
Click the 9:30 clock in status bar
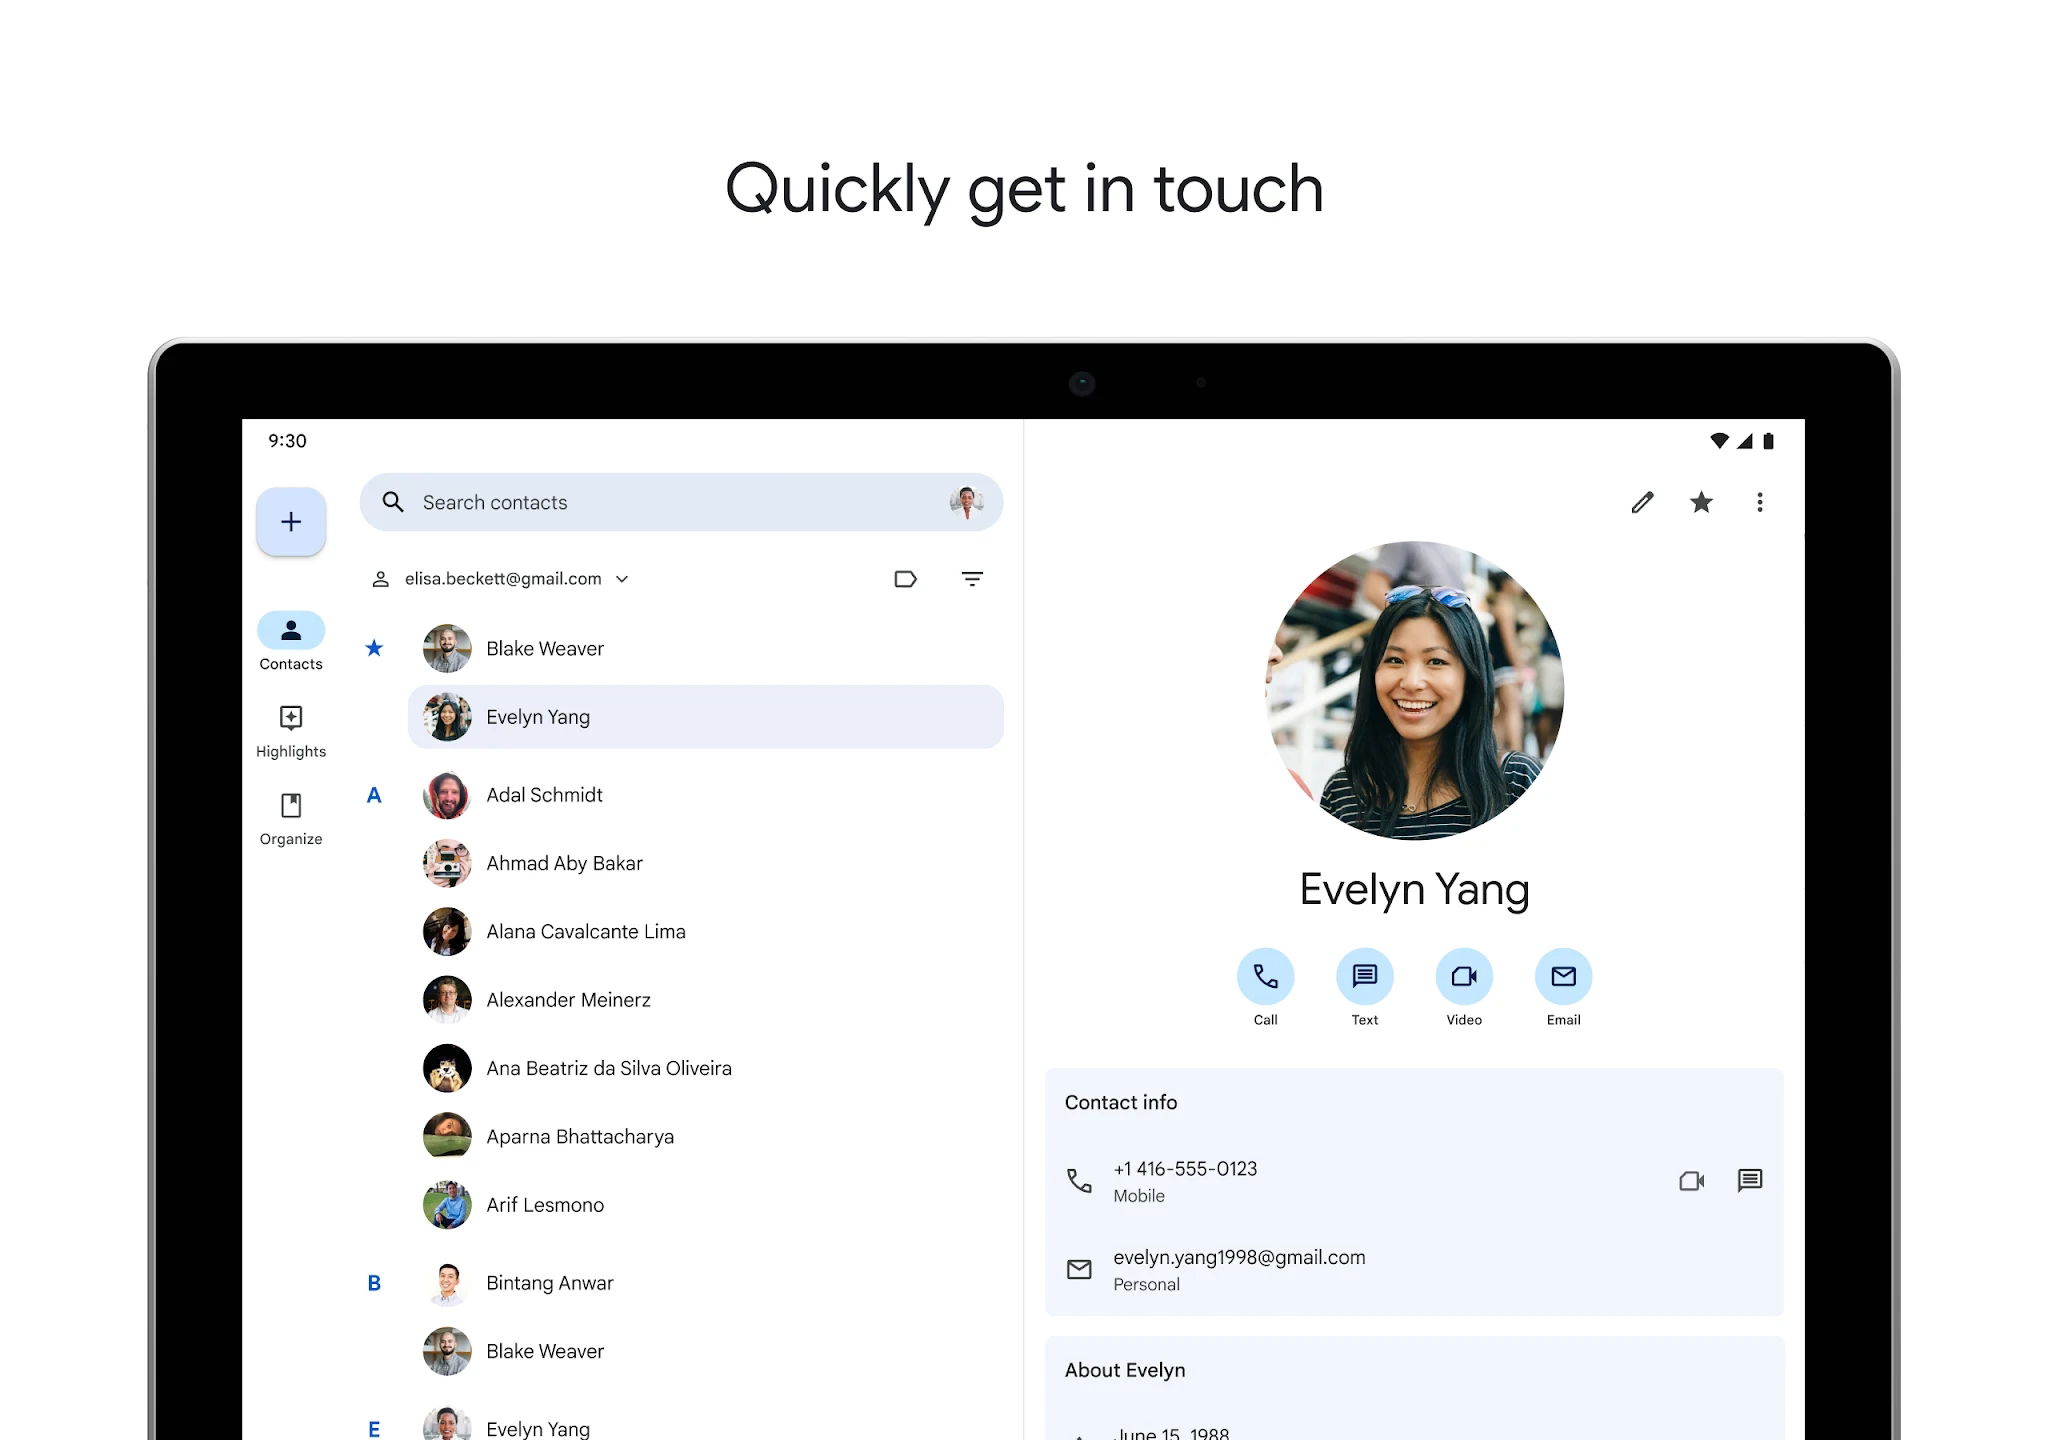click(287, 441)
